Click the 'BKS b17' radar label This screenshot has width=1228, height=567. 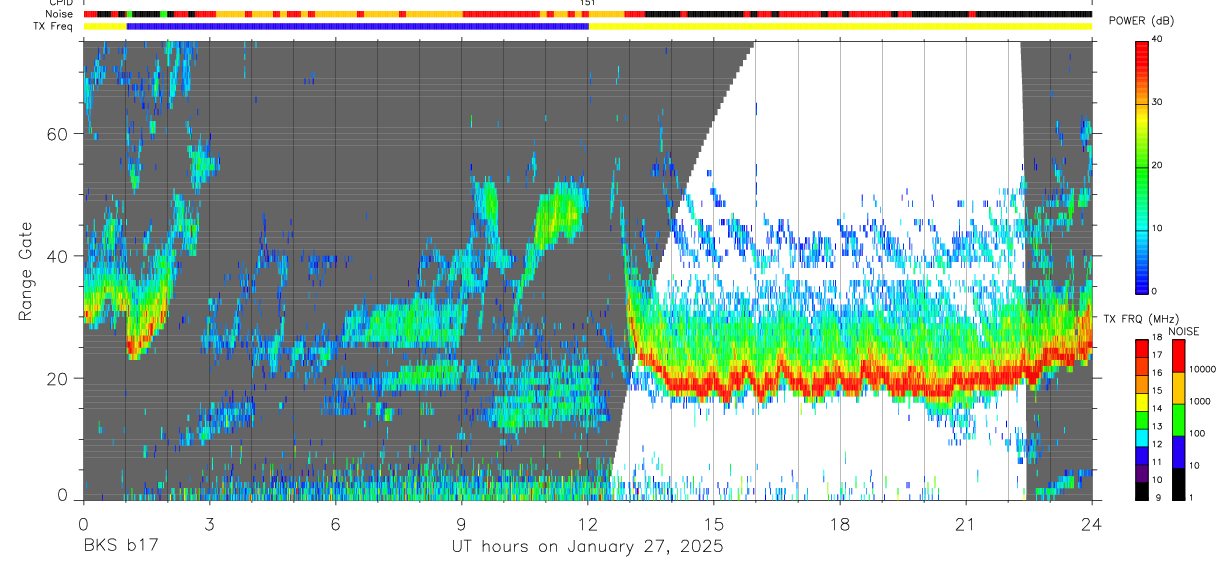pos(120,547)
